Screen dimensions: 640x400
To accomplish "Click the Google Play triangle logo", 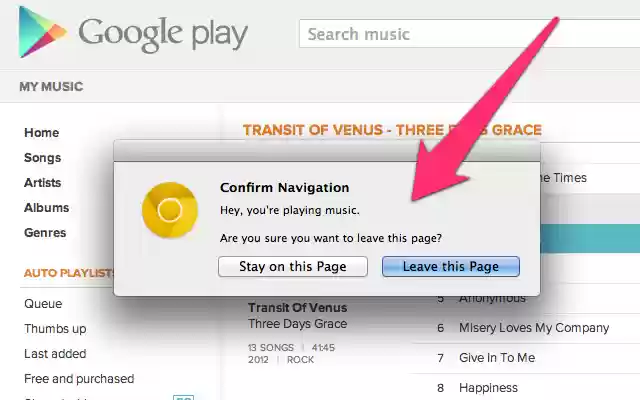I will click(x=42, y=32).
